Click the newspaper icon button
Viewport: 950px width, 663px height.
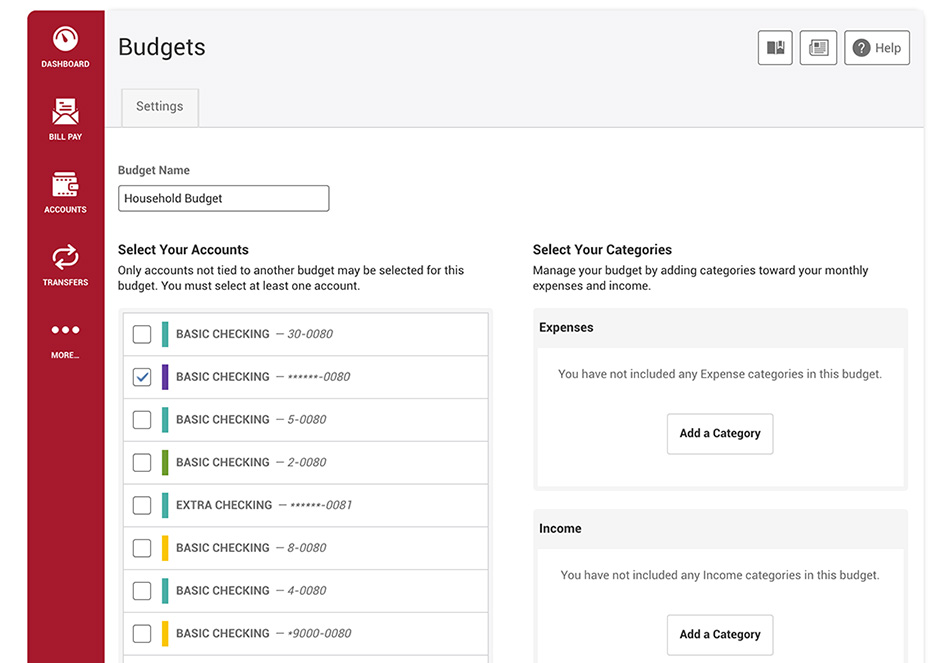pos(818,48)
